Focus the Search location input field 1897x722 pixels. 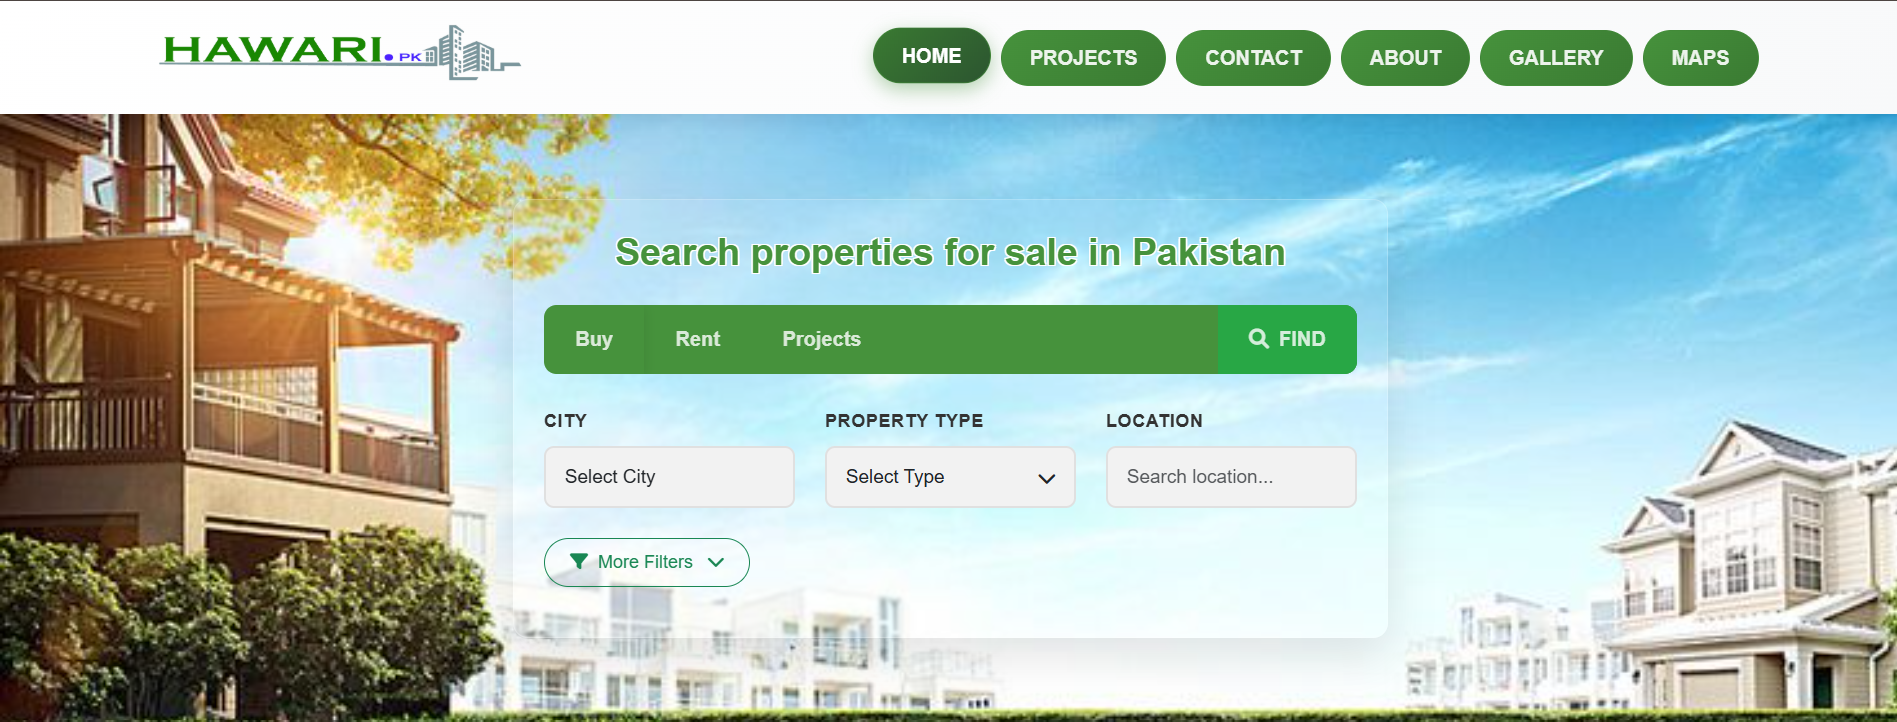tap(1231, 477)
